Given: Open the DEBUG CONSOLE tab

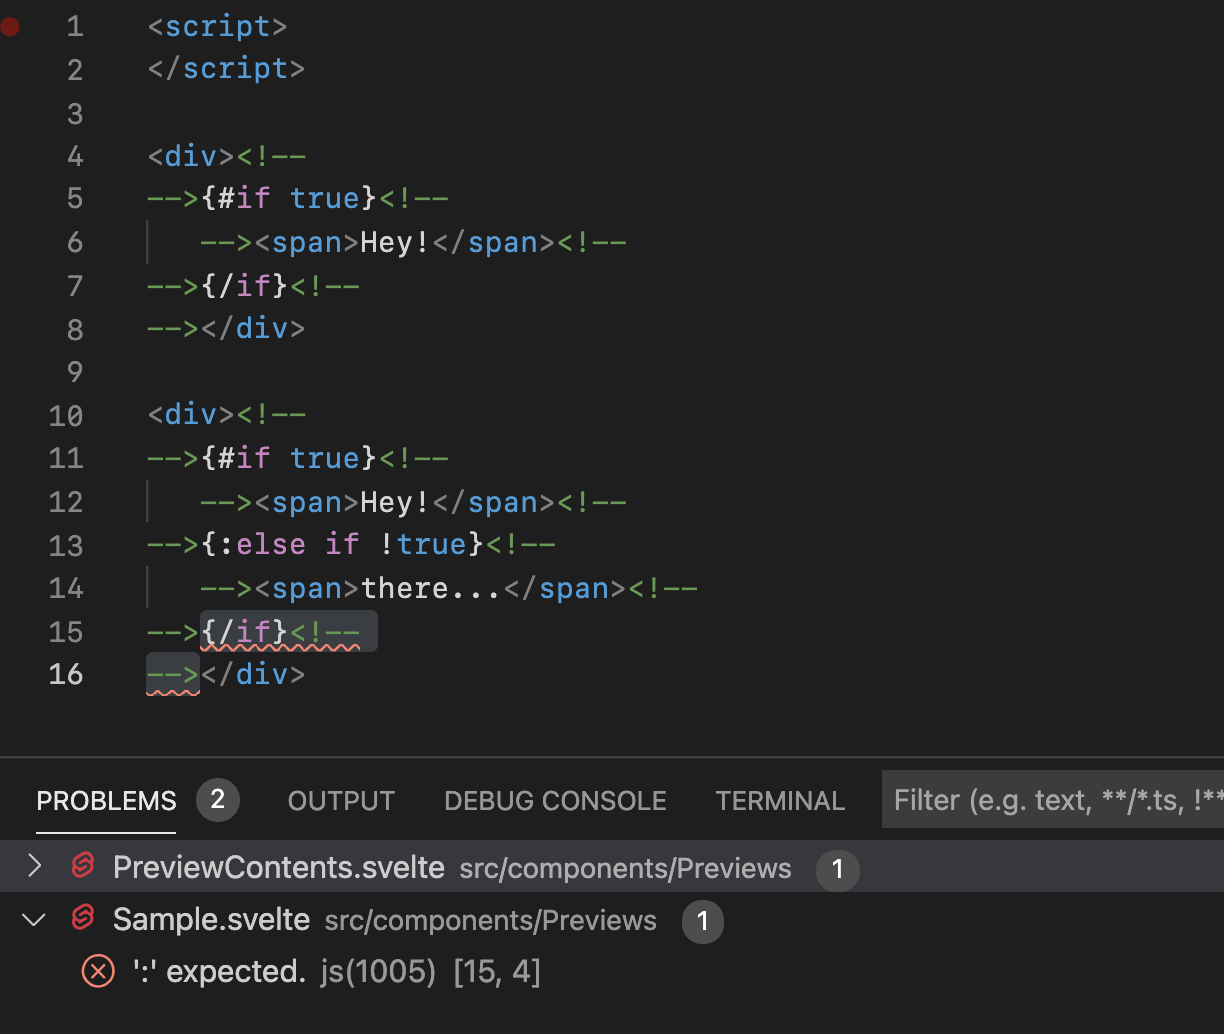Looking at the screenshot, I should point(554,800).
